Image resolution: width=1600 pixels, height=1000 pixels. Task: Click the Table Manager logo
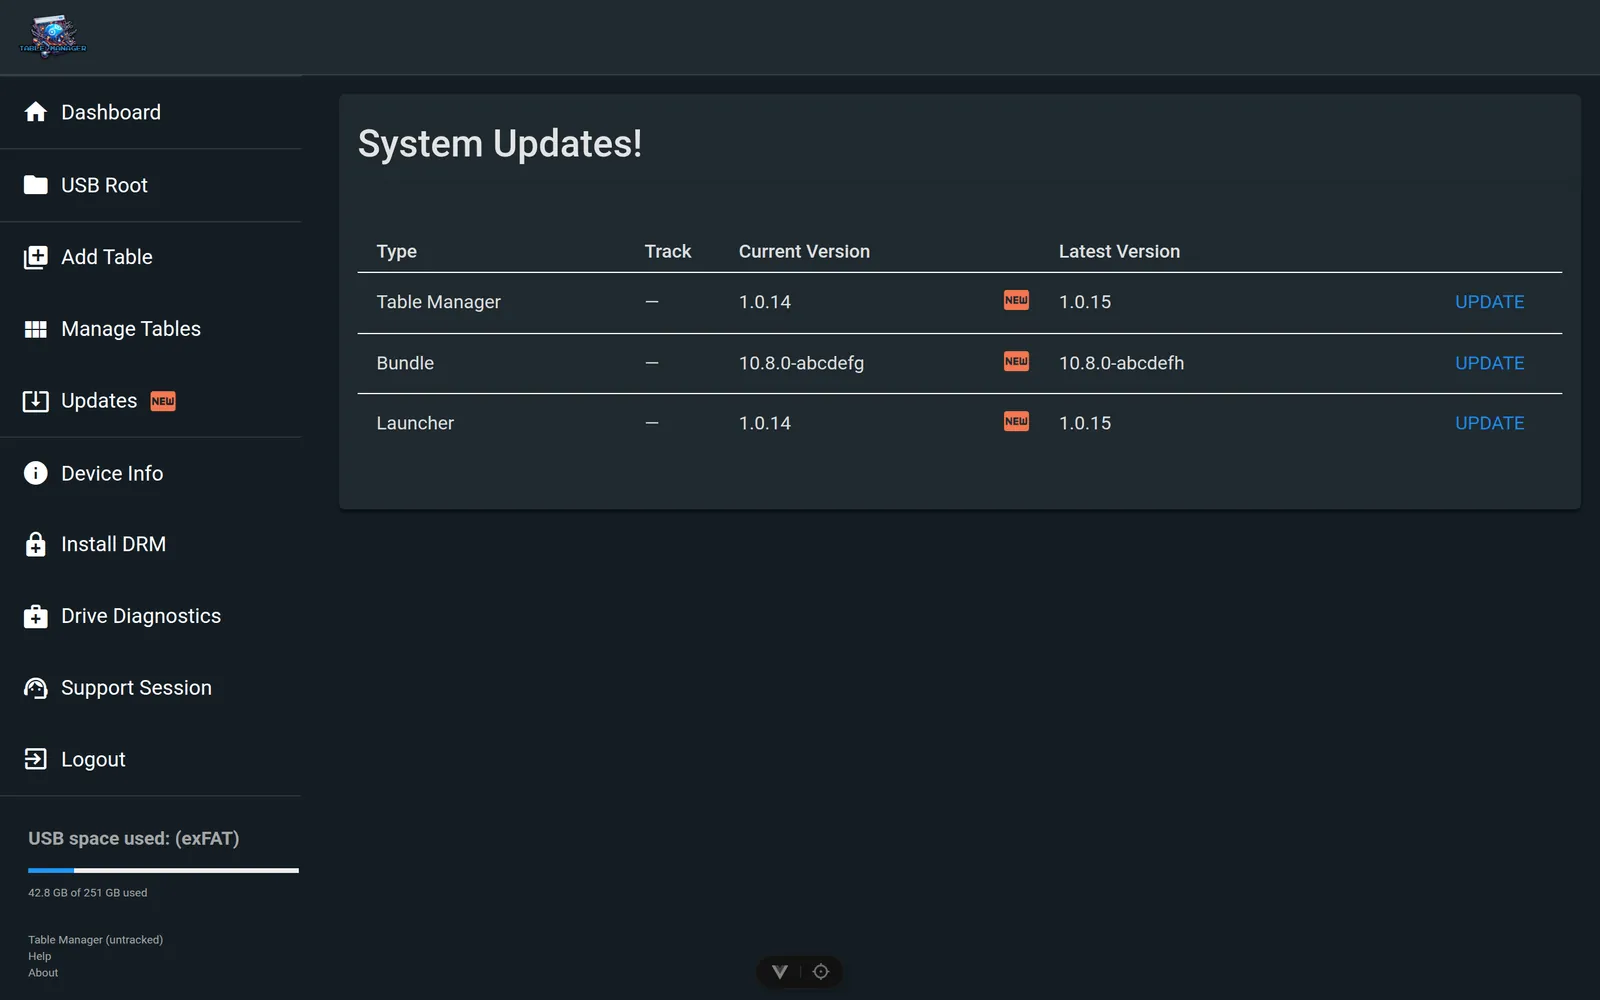53,37
